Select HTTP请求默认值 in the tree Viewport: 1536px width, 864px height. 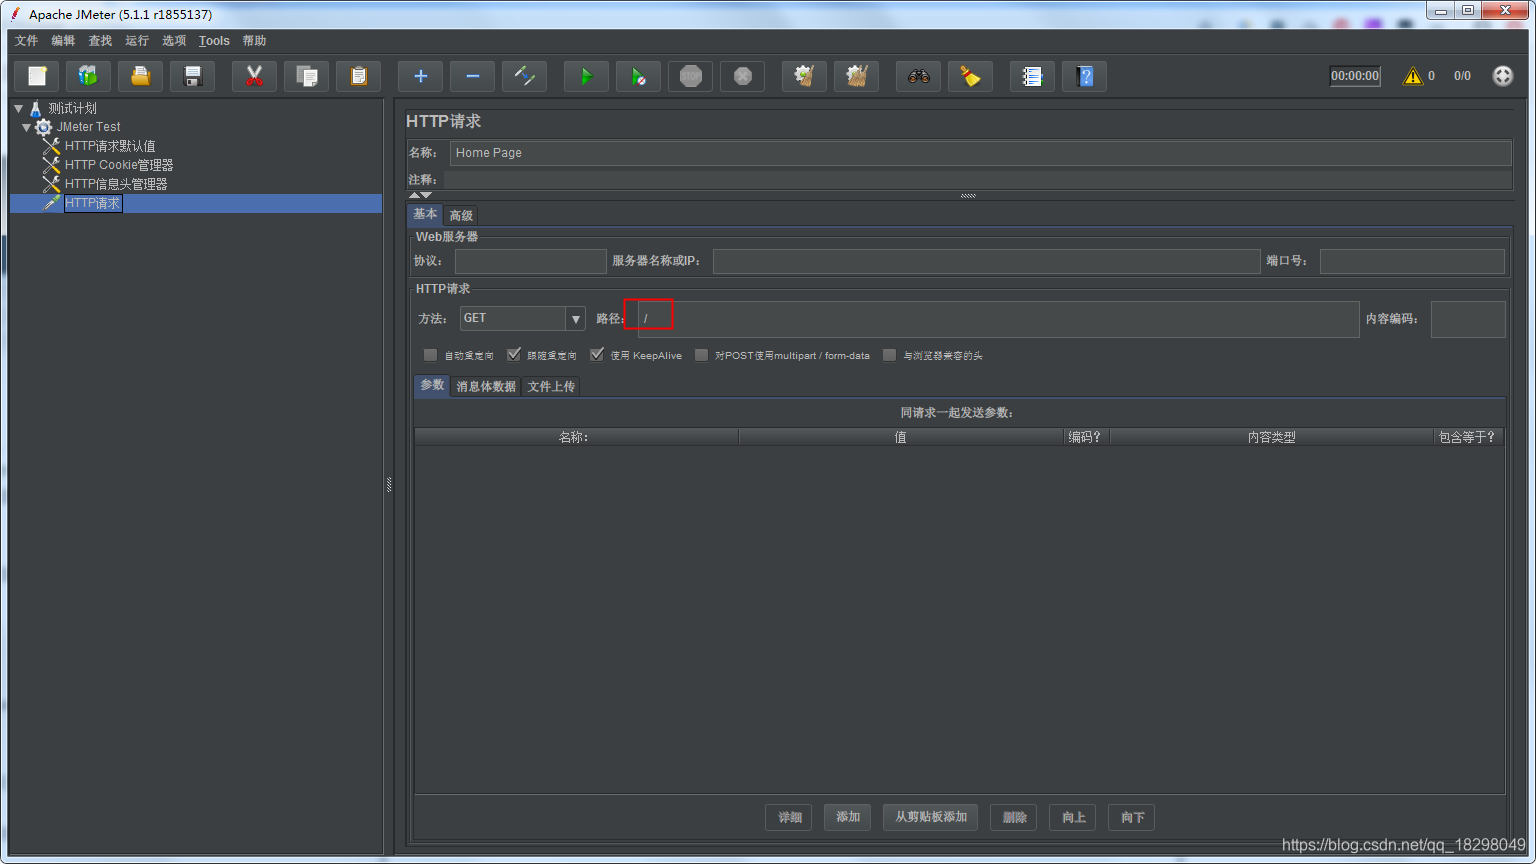coord(110,146)
